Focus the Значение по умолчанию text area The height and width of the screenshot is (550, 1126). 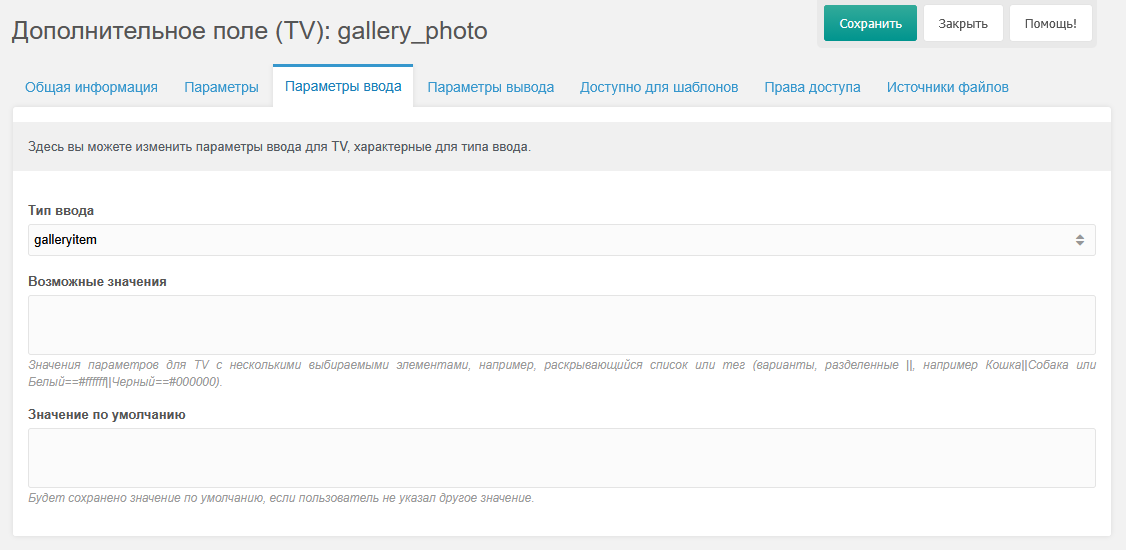(562, 458)
